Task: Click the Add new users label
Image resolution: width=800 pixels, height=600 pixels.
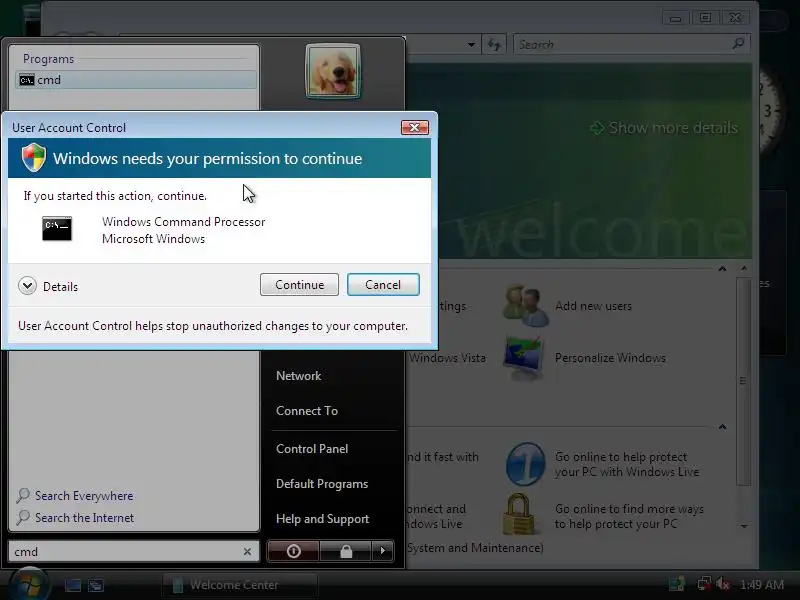Action: coord(593,306)
